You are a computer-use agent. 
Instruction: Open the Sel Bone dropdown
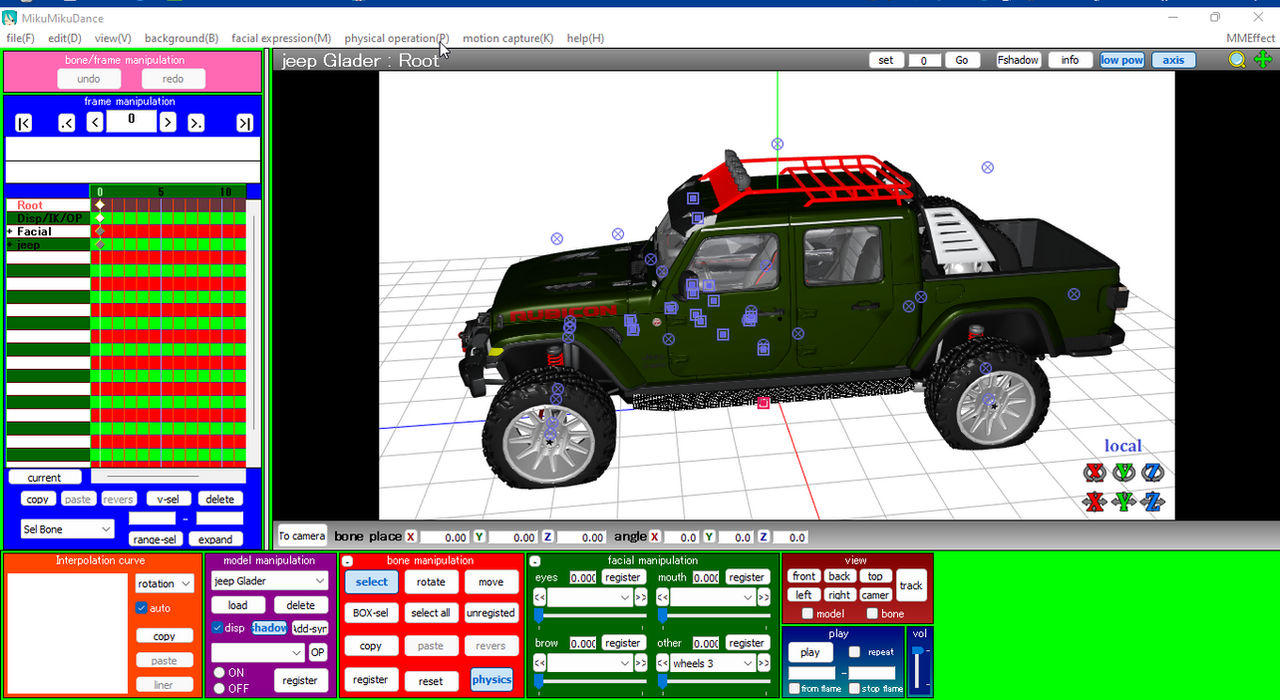point(68,529)
